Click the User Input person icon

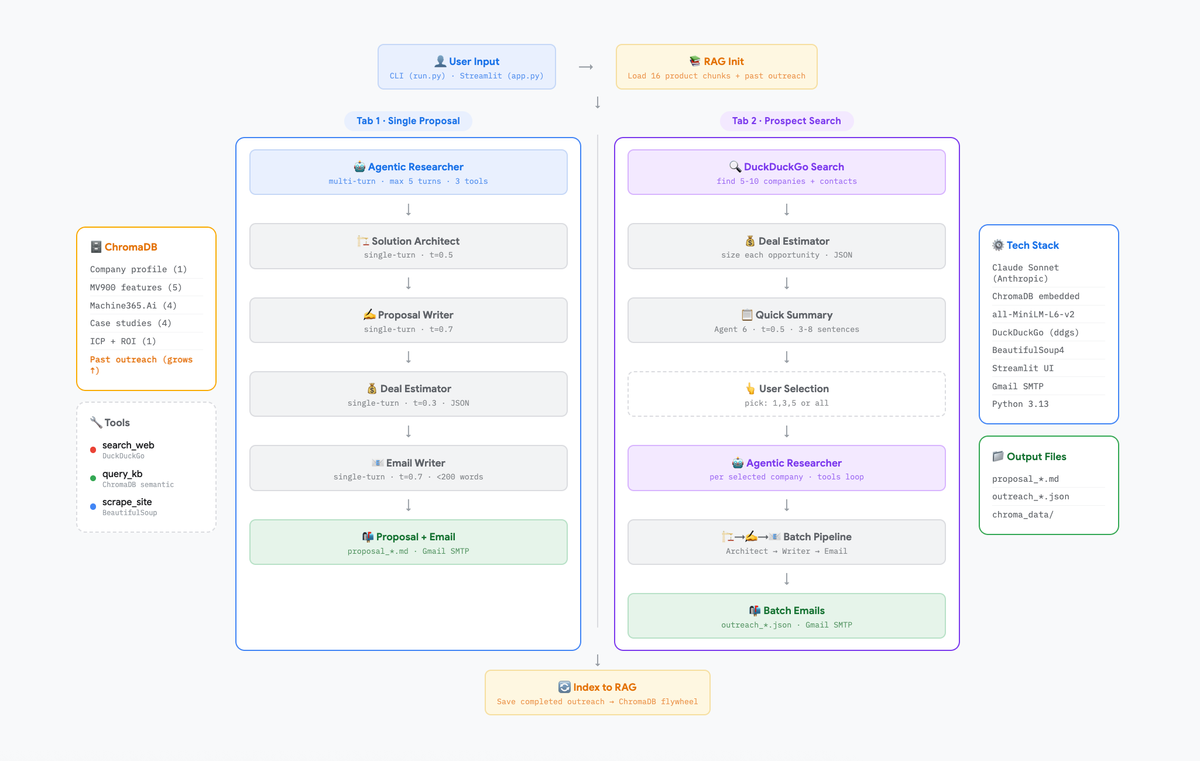point(440,62)
